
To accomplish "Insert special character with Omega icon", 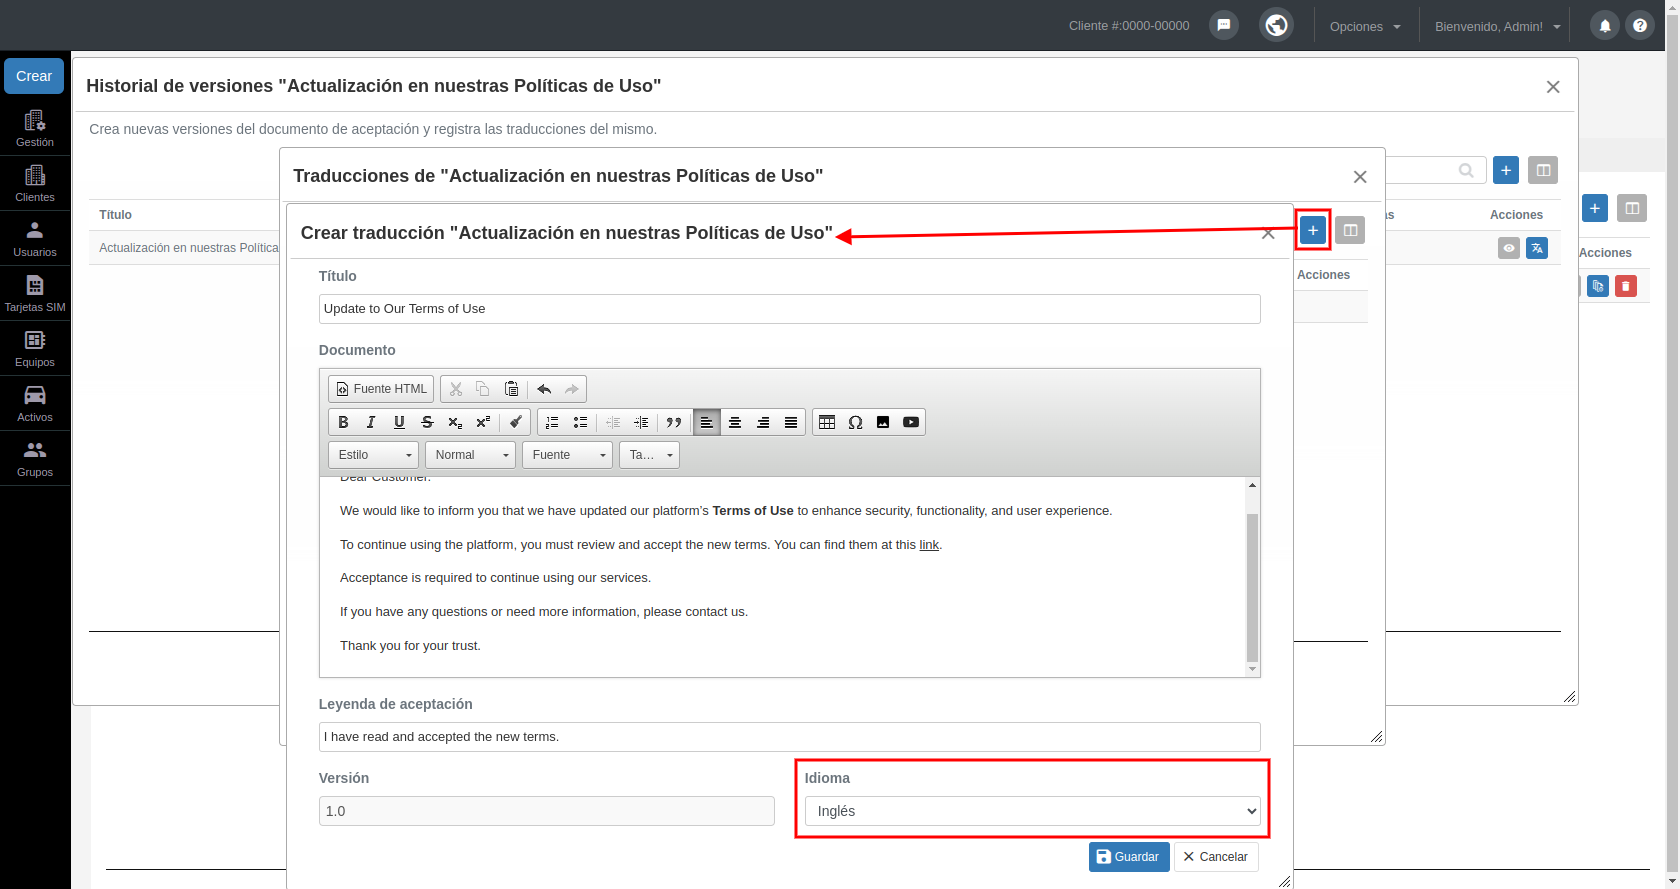I will click(x=855, y=422).
